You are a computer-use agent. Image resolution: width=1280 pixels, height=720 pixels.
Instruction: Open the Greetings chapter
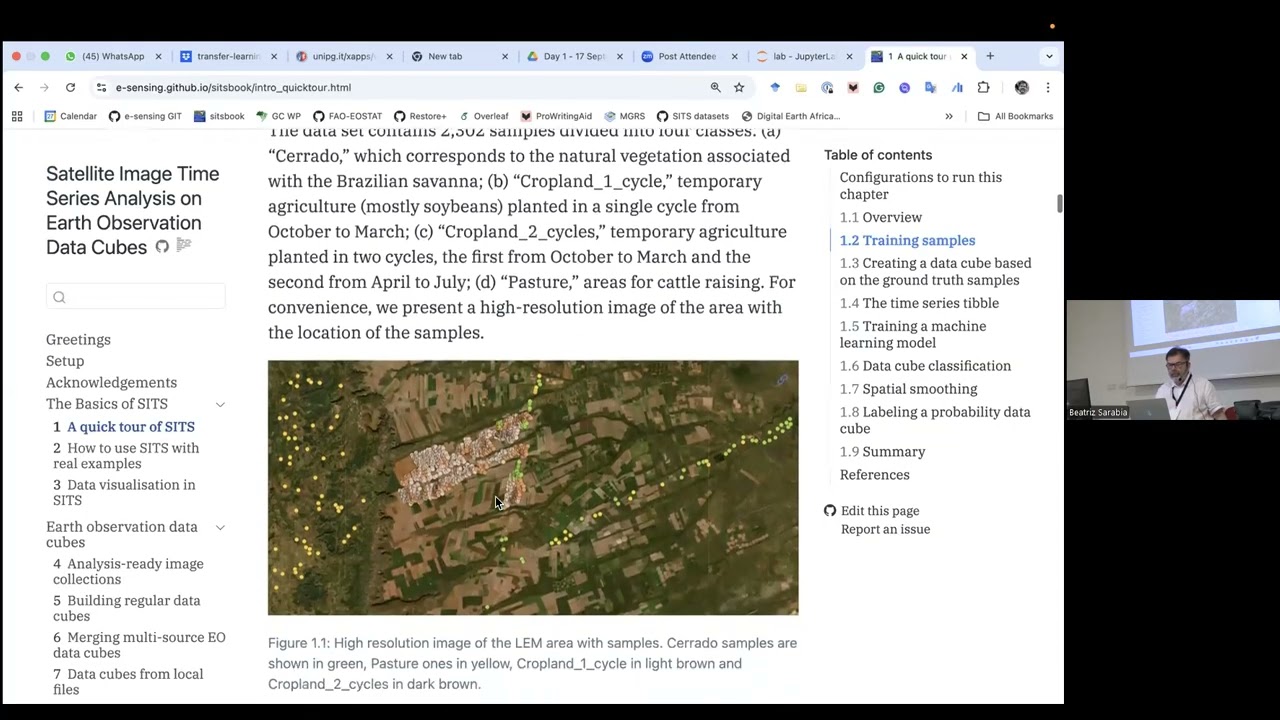tap(78, 340)
